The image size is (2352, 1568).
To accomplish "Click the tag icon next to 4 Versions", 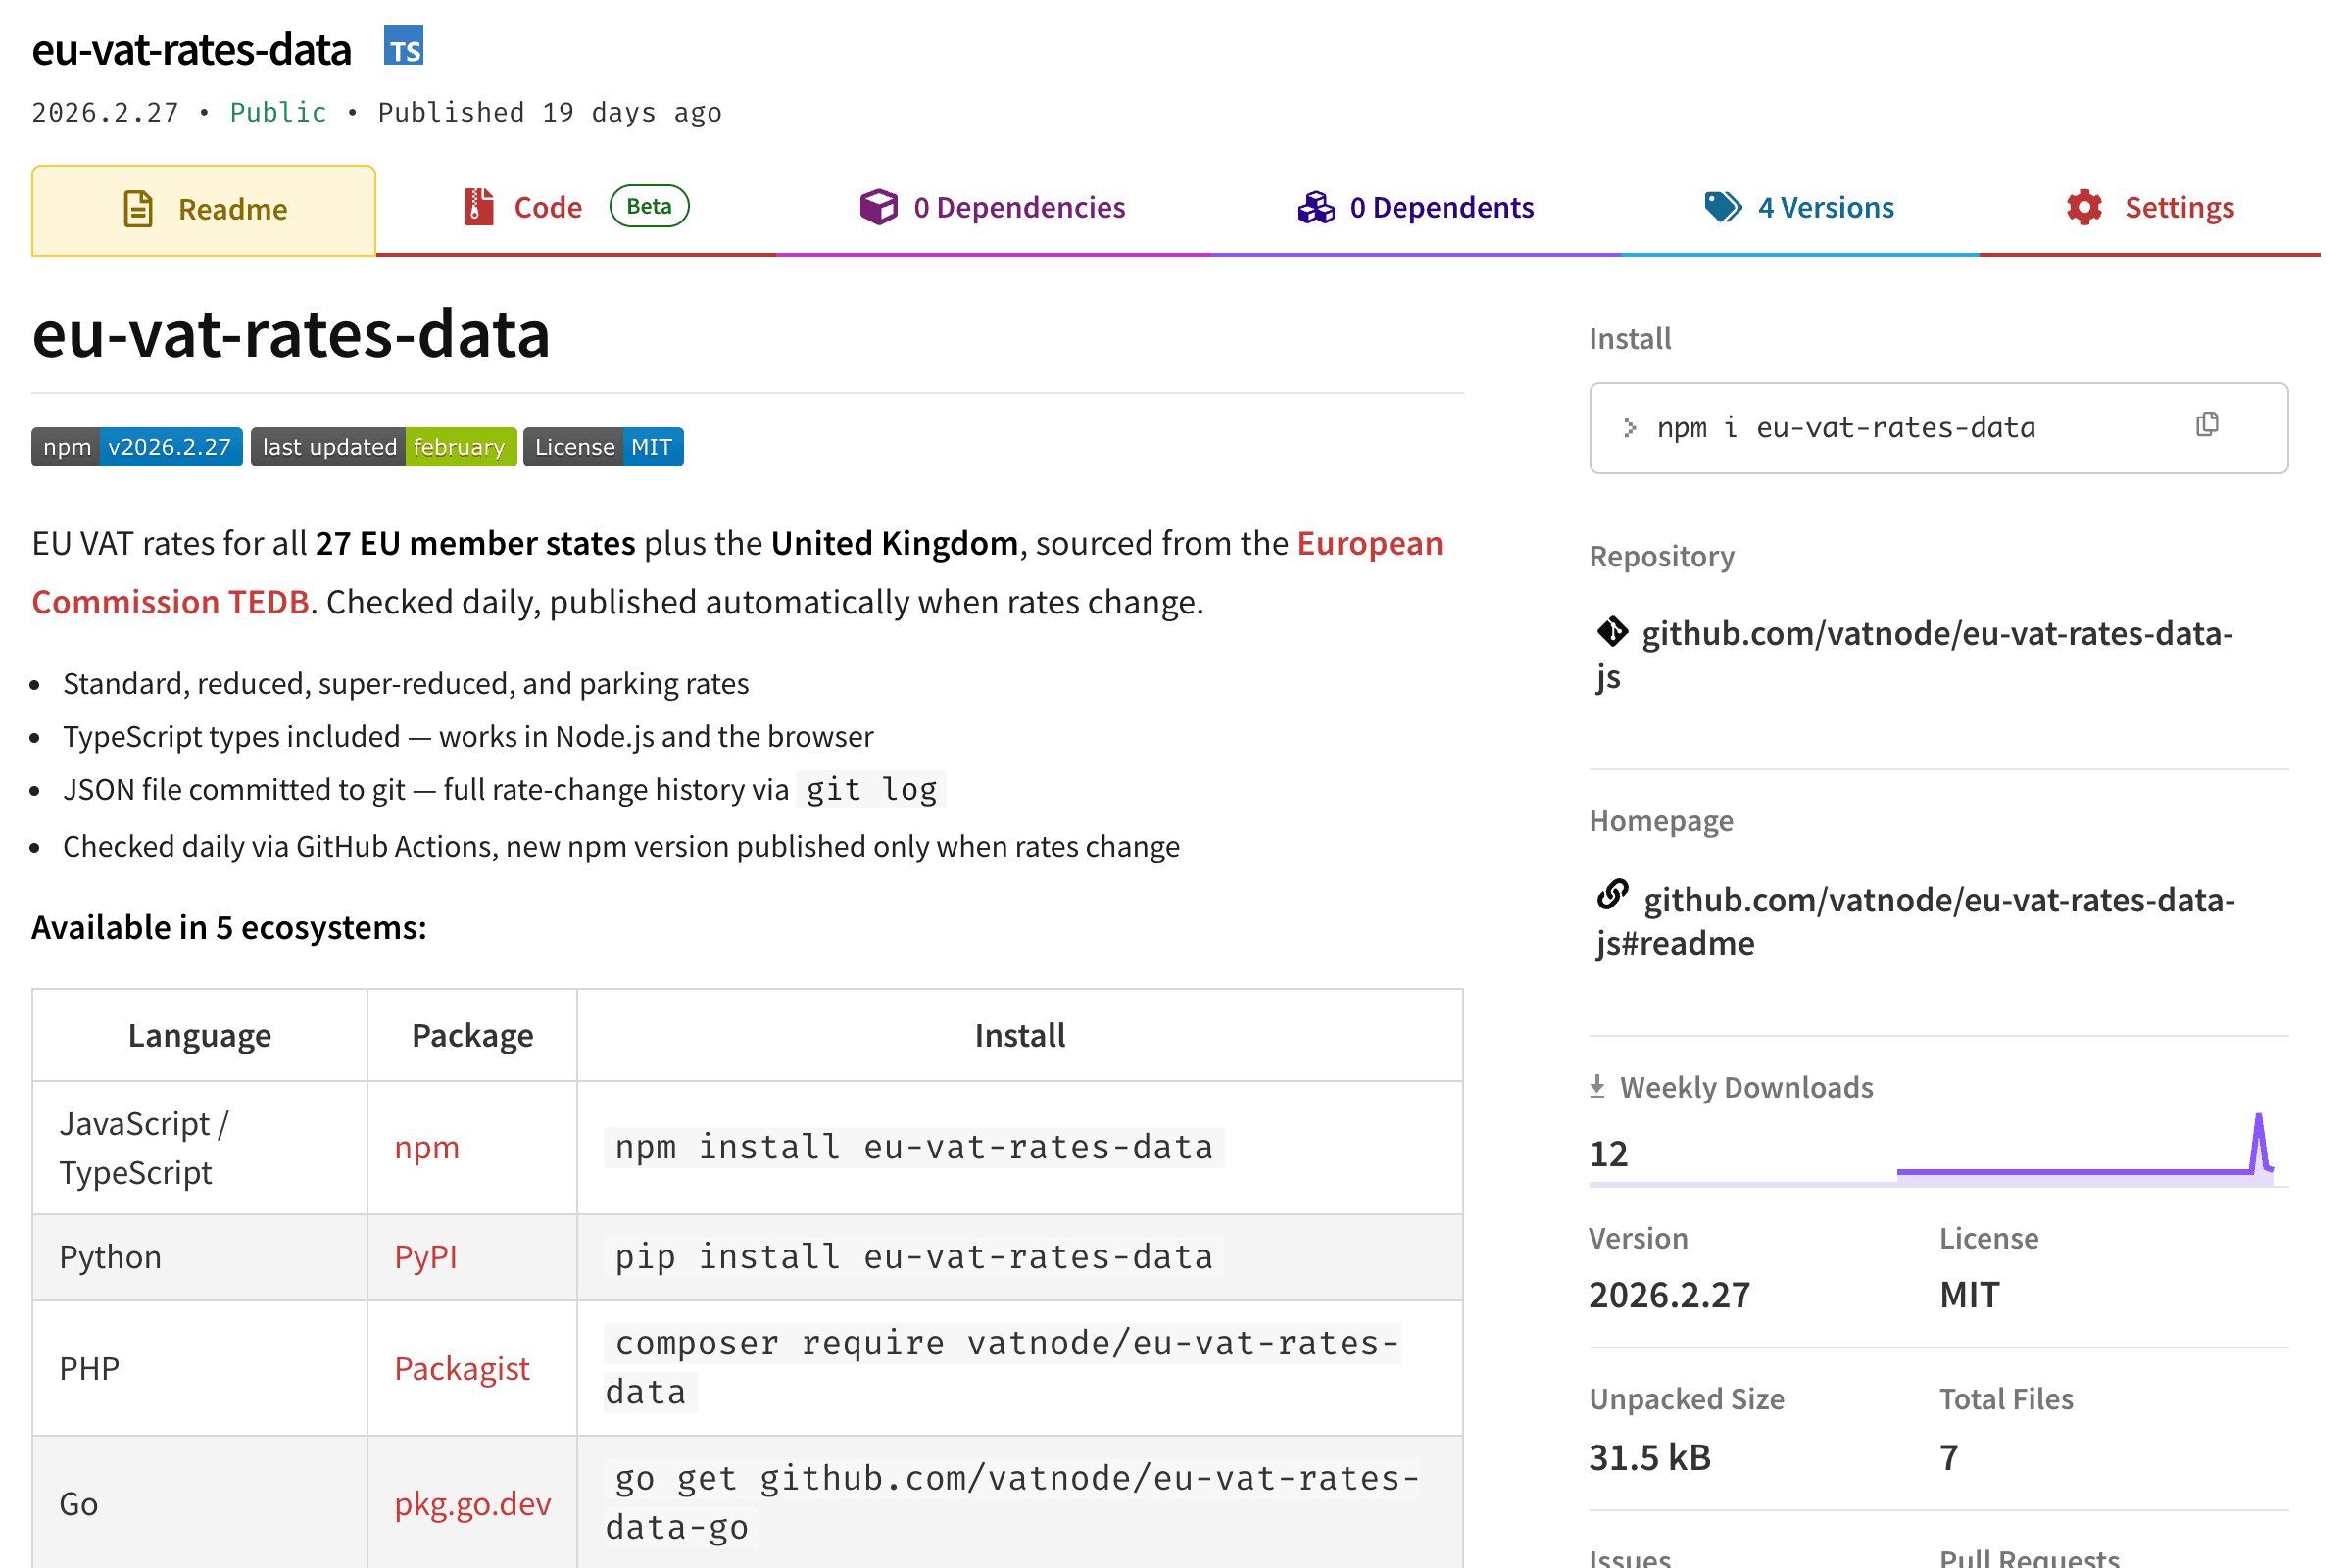I will click(x=1722, y=207).
